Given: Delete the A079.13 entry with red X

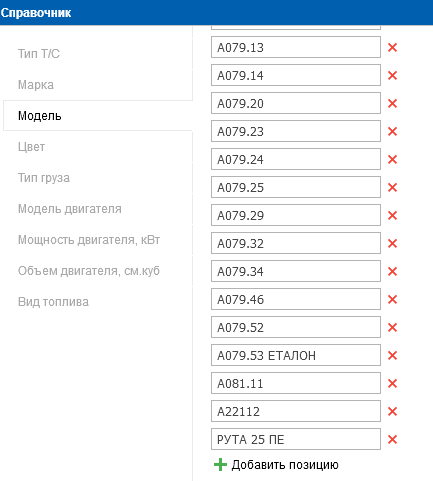Looking at the screenshot, I should coord(392,47).
